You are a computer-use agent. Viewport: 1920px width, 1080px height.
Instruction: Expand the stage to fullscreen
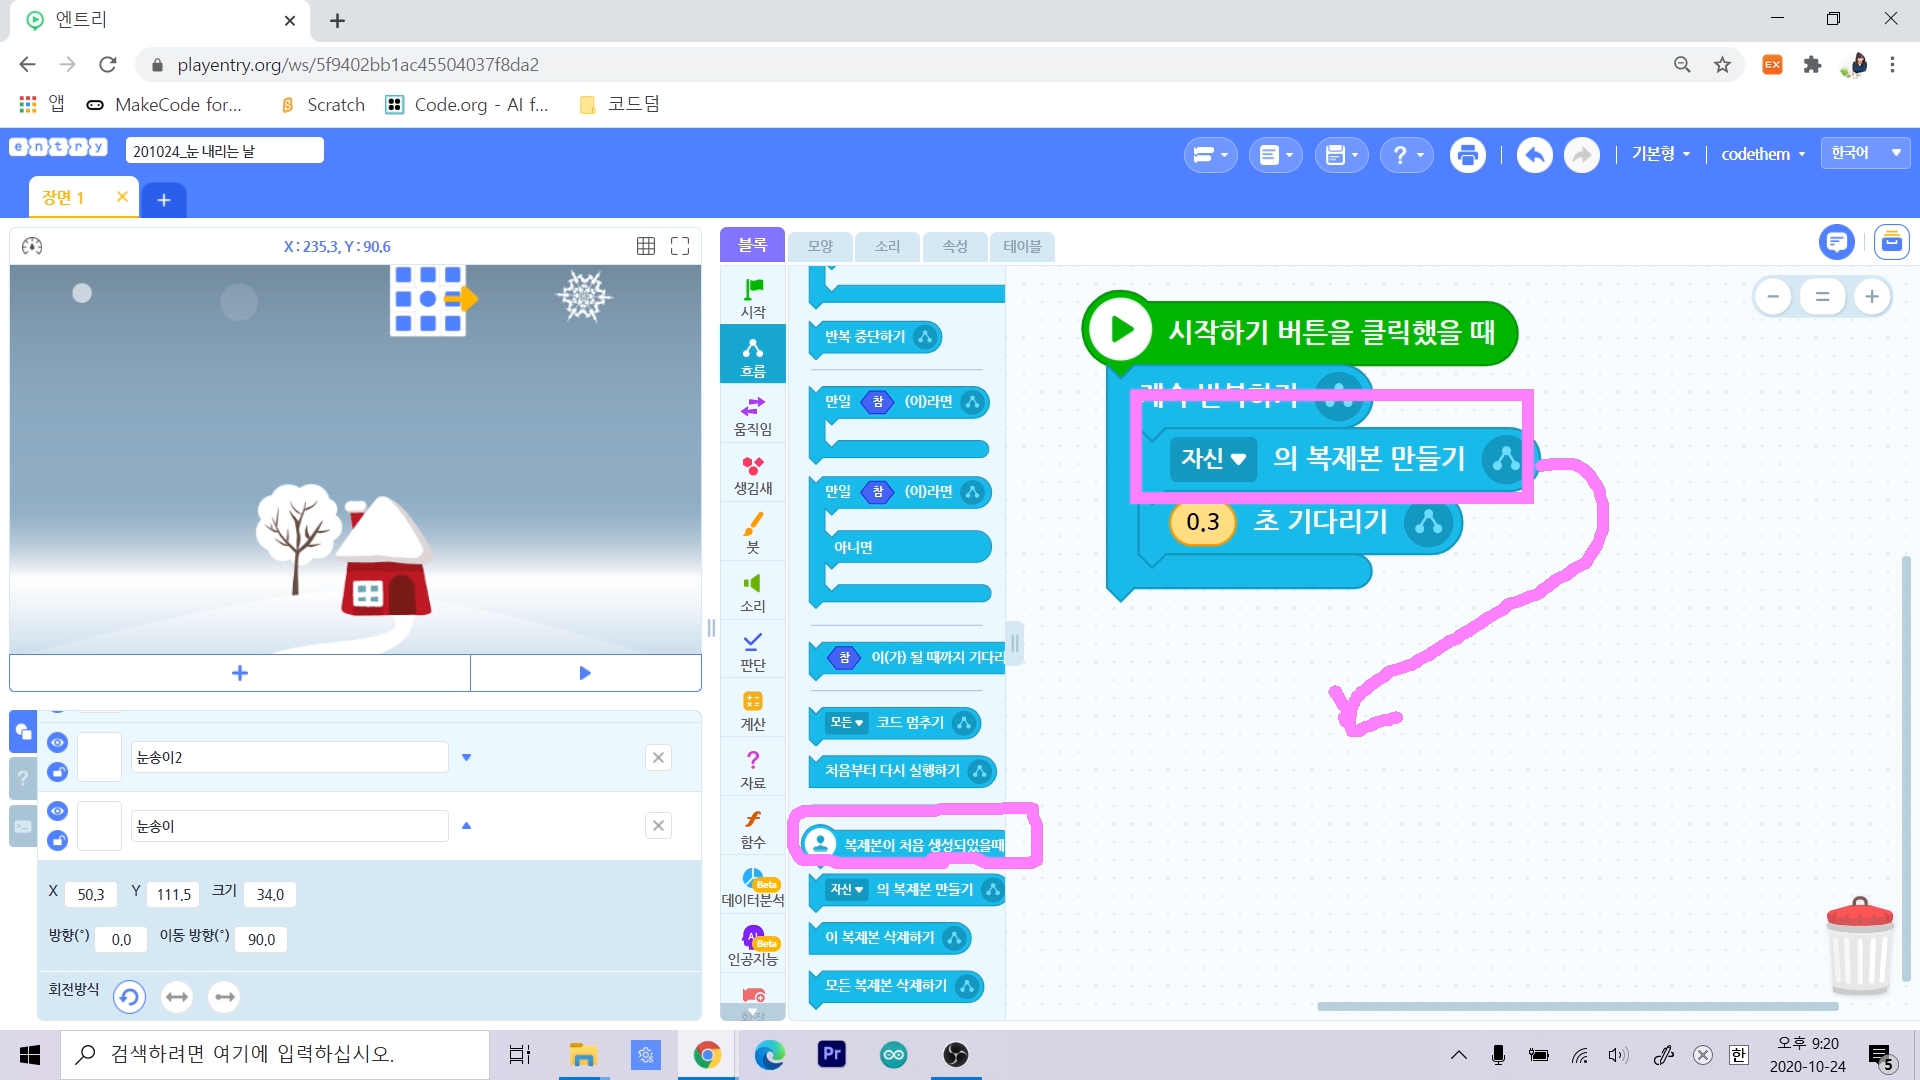tap(680, 246)
